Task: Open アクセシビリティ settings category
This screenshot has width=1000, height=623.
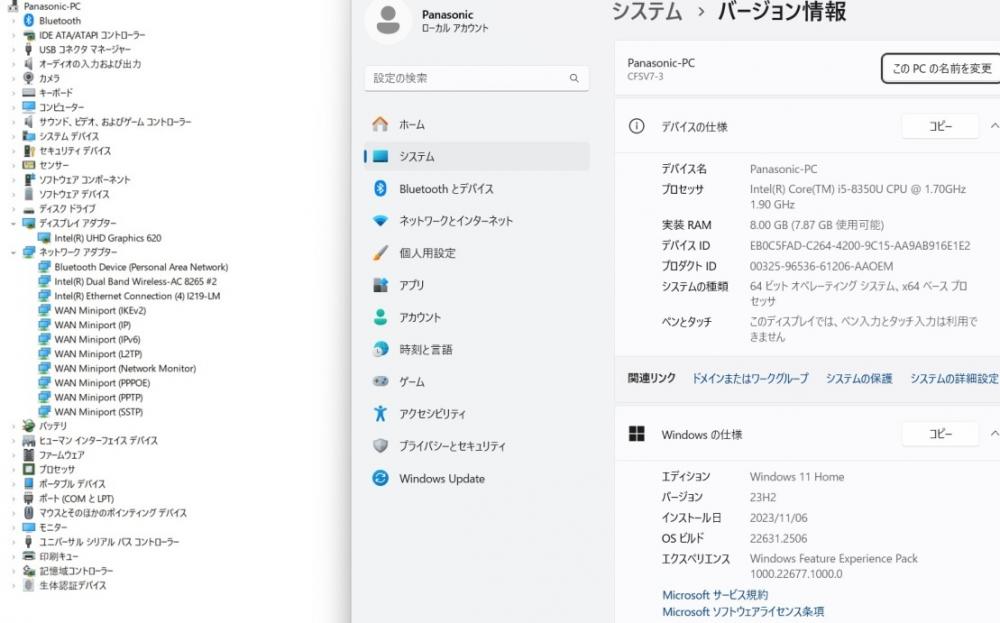Action: pos(476,414)
